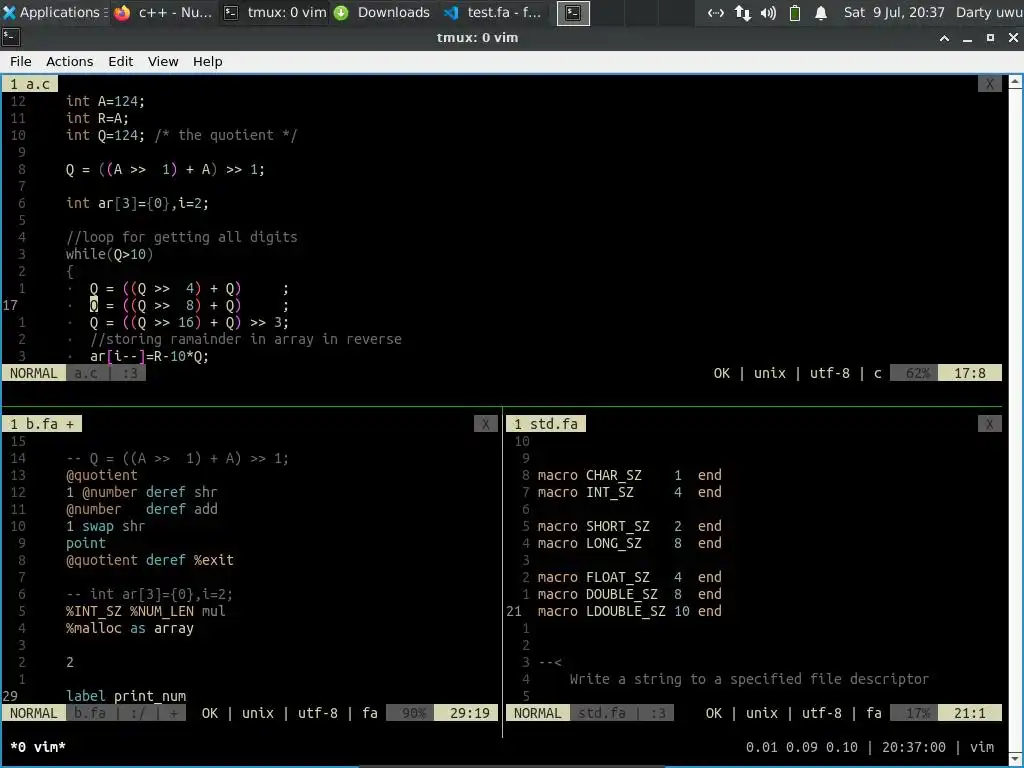Switch to VS Code test.fa taskbar window
Screen dimensions: 1024x768
point(494,12)
